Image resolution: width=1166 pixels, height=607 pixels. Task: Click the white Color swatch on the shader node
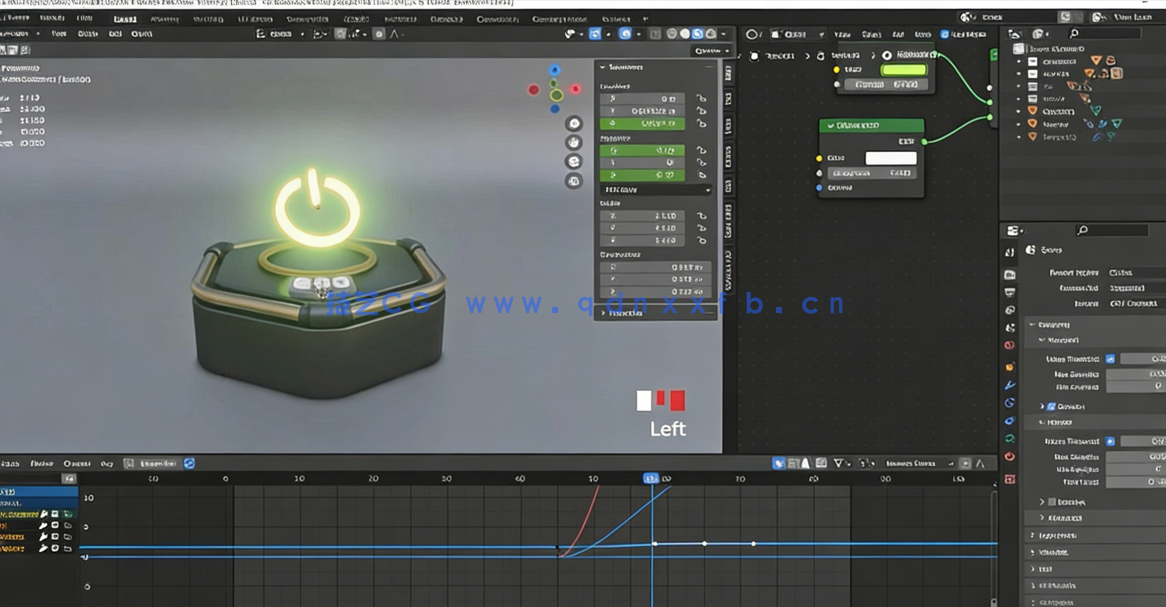[890, 157]
